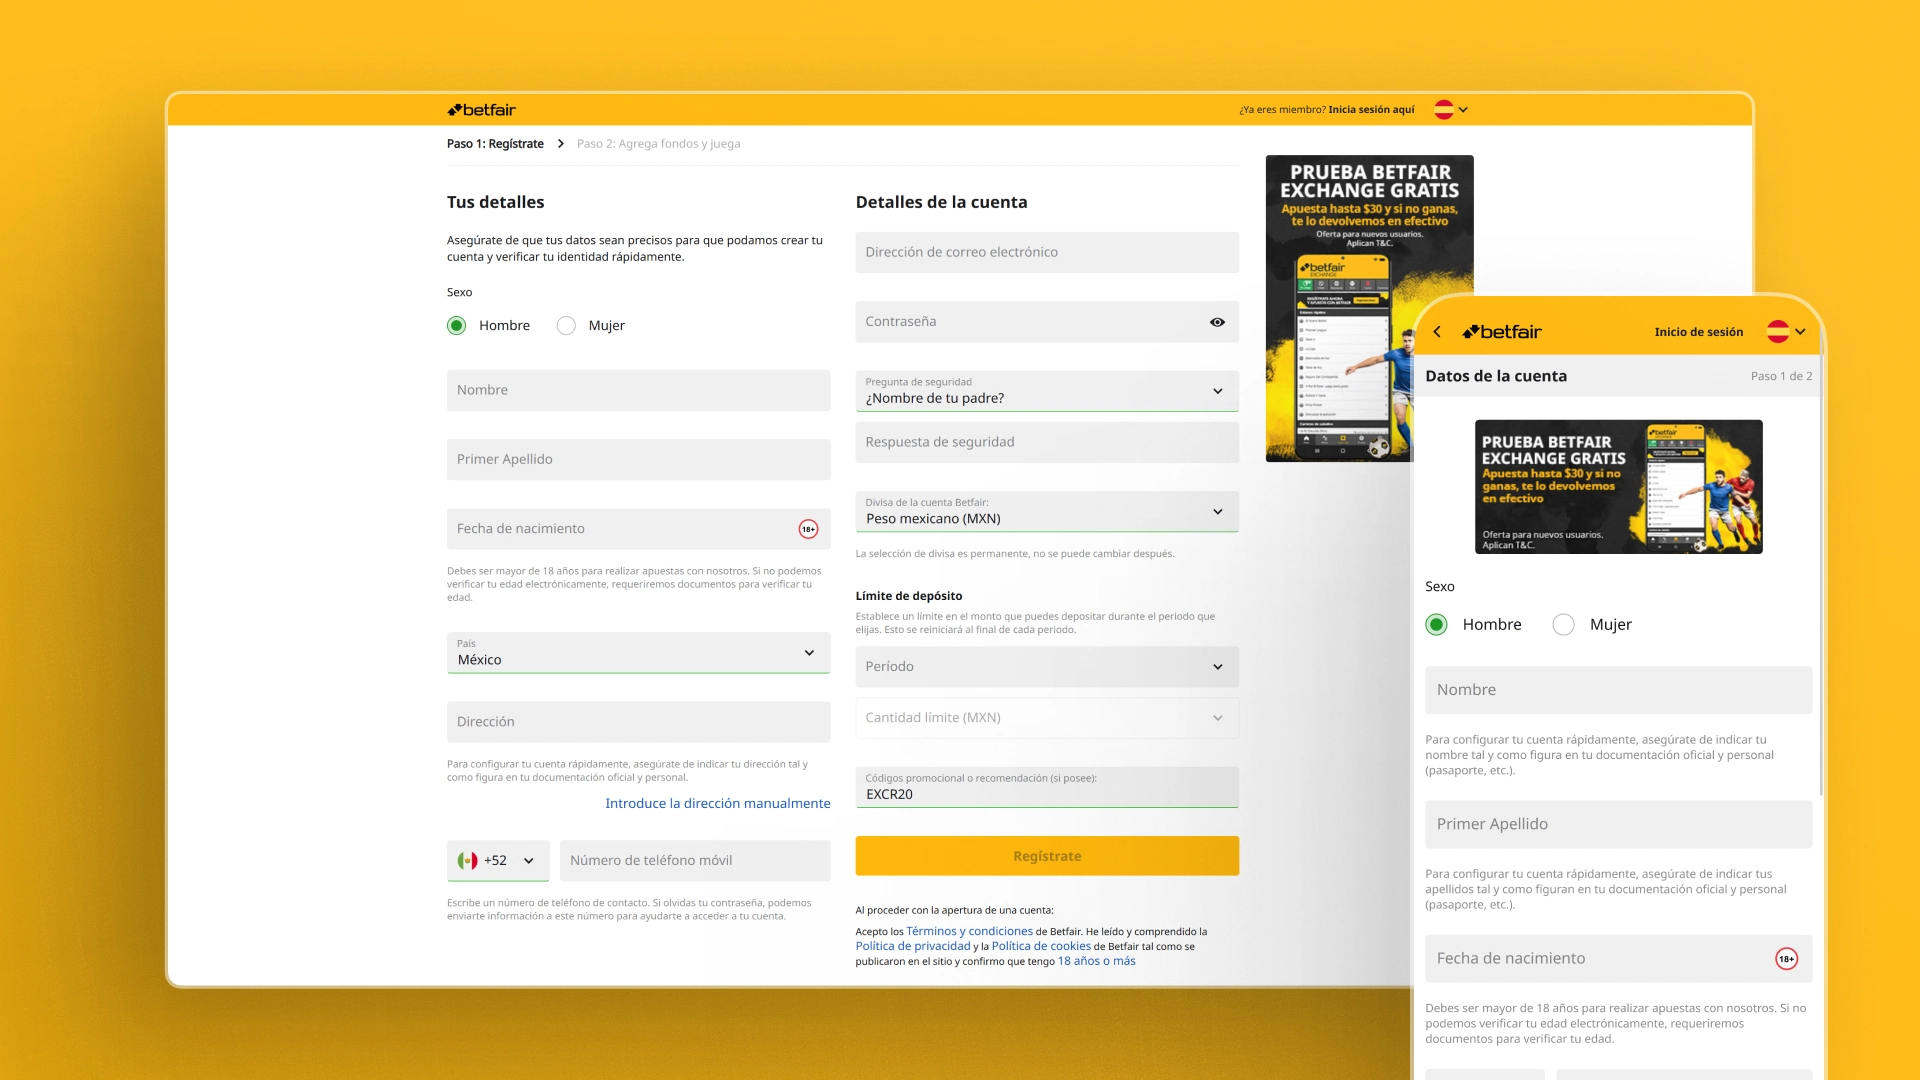
Task: Open the Cantidad límite (MXN) dropdown
Action: pos(1047,718)
